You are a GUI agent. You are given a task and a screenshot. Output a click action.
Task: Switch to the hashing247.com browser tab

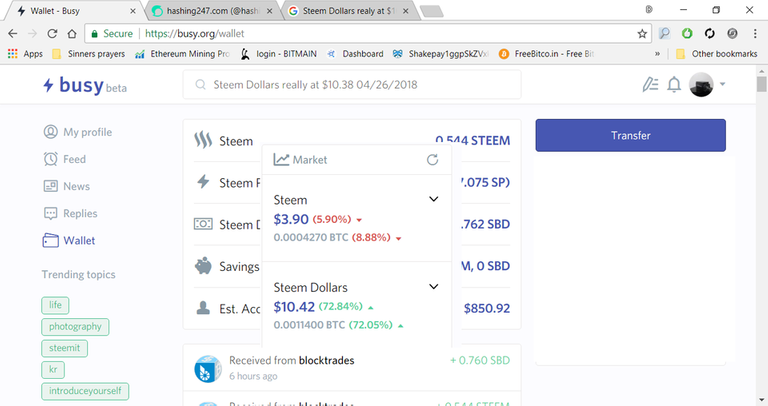click(212, 11)
